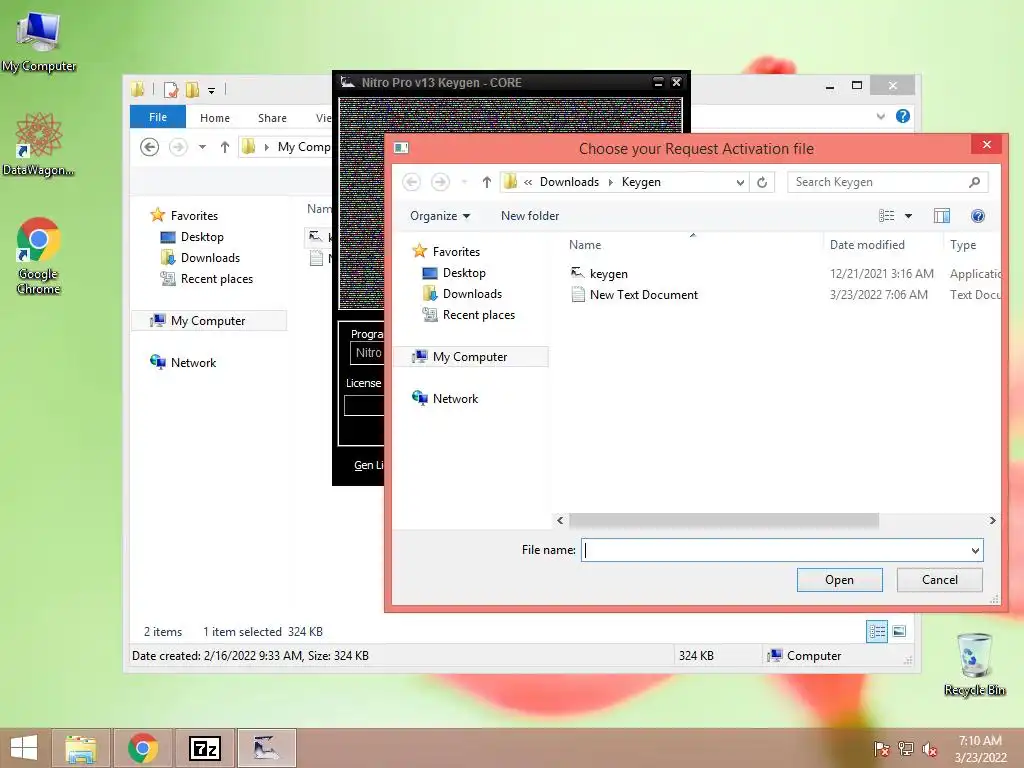Click Up arrow in the Explorer window
Viewport: 1024px width, 768px height.
point(225,147)
